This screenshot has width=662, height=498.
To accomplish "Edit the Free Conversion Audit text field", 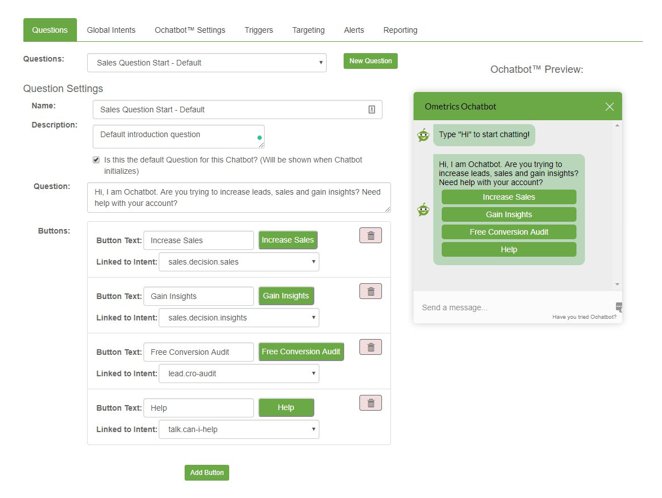I will pyautogui.click(x=198, y=352).
